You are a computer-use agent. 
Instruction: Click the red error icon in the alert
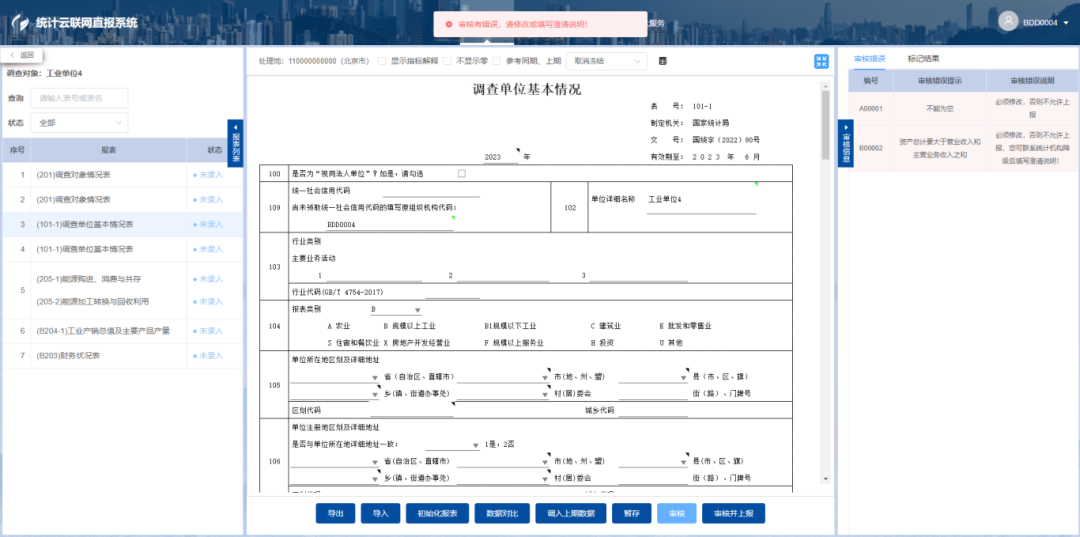448,23
